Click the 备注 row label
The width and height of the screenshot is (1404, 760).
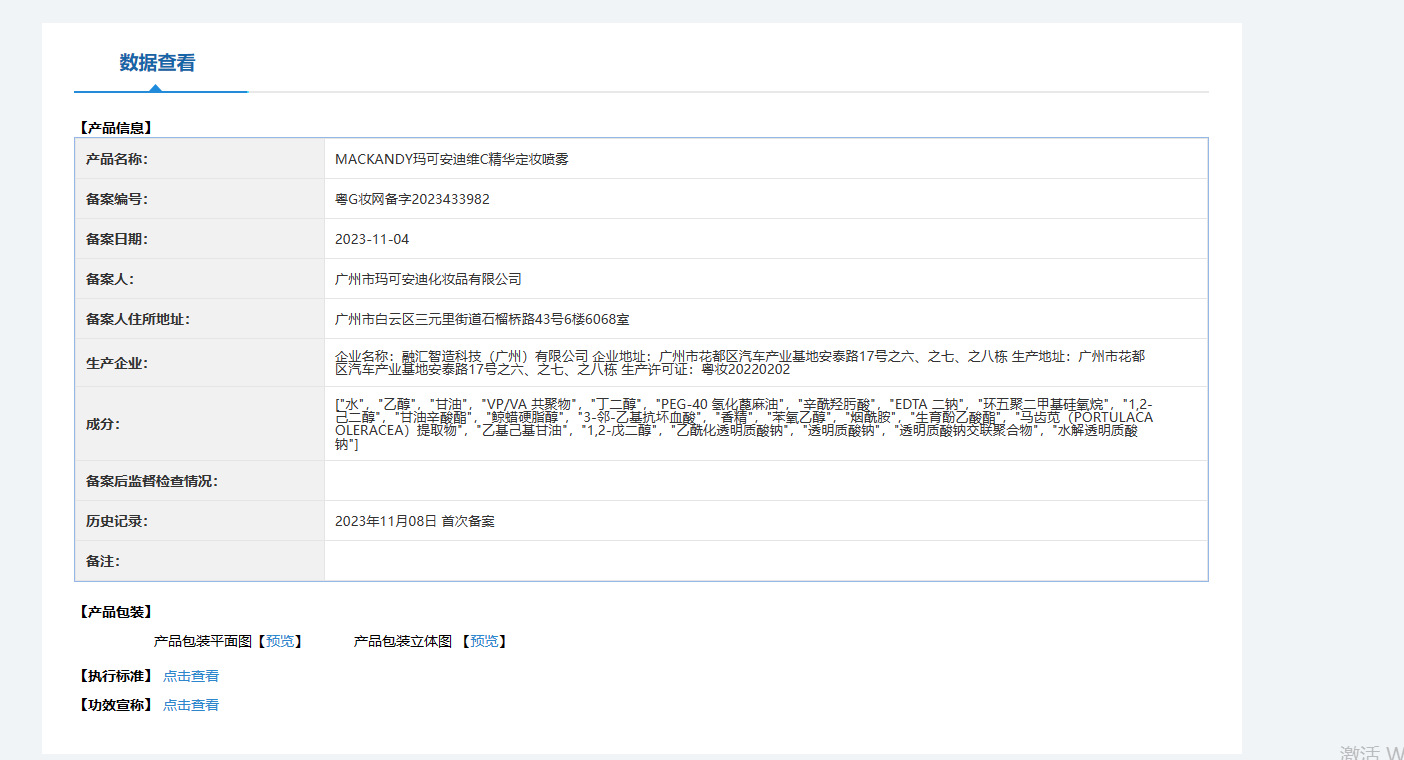[103, 561]
